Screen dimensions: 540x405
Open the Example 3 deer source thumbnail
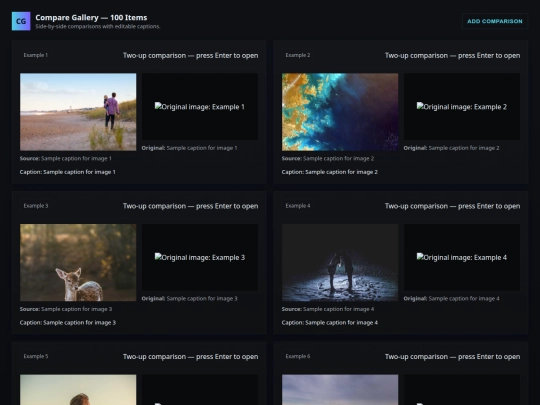pos(78,262)
